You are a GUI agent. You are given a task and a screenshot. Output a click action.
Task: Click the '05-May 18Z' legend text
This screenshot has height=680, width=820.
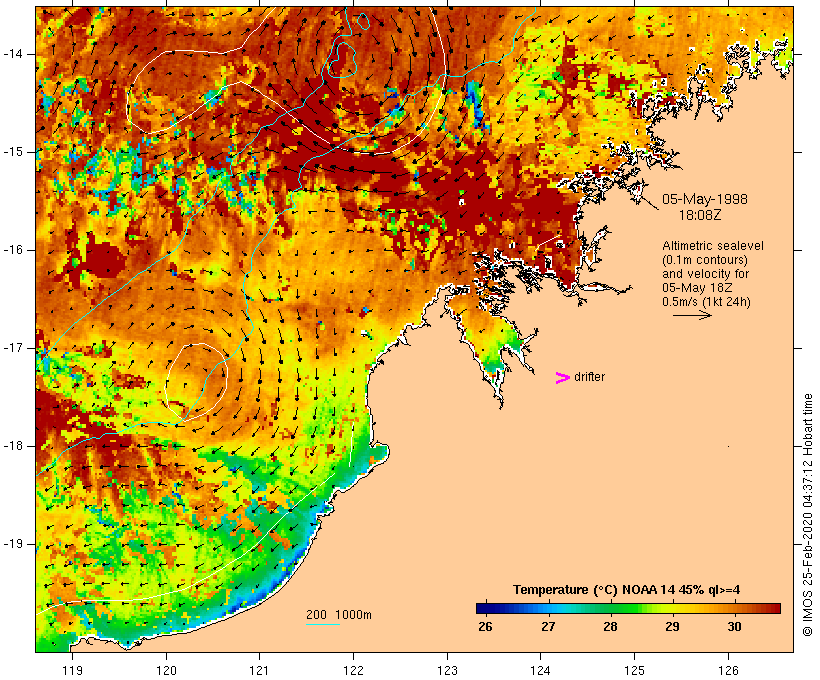[697, 288]
